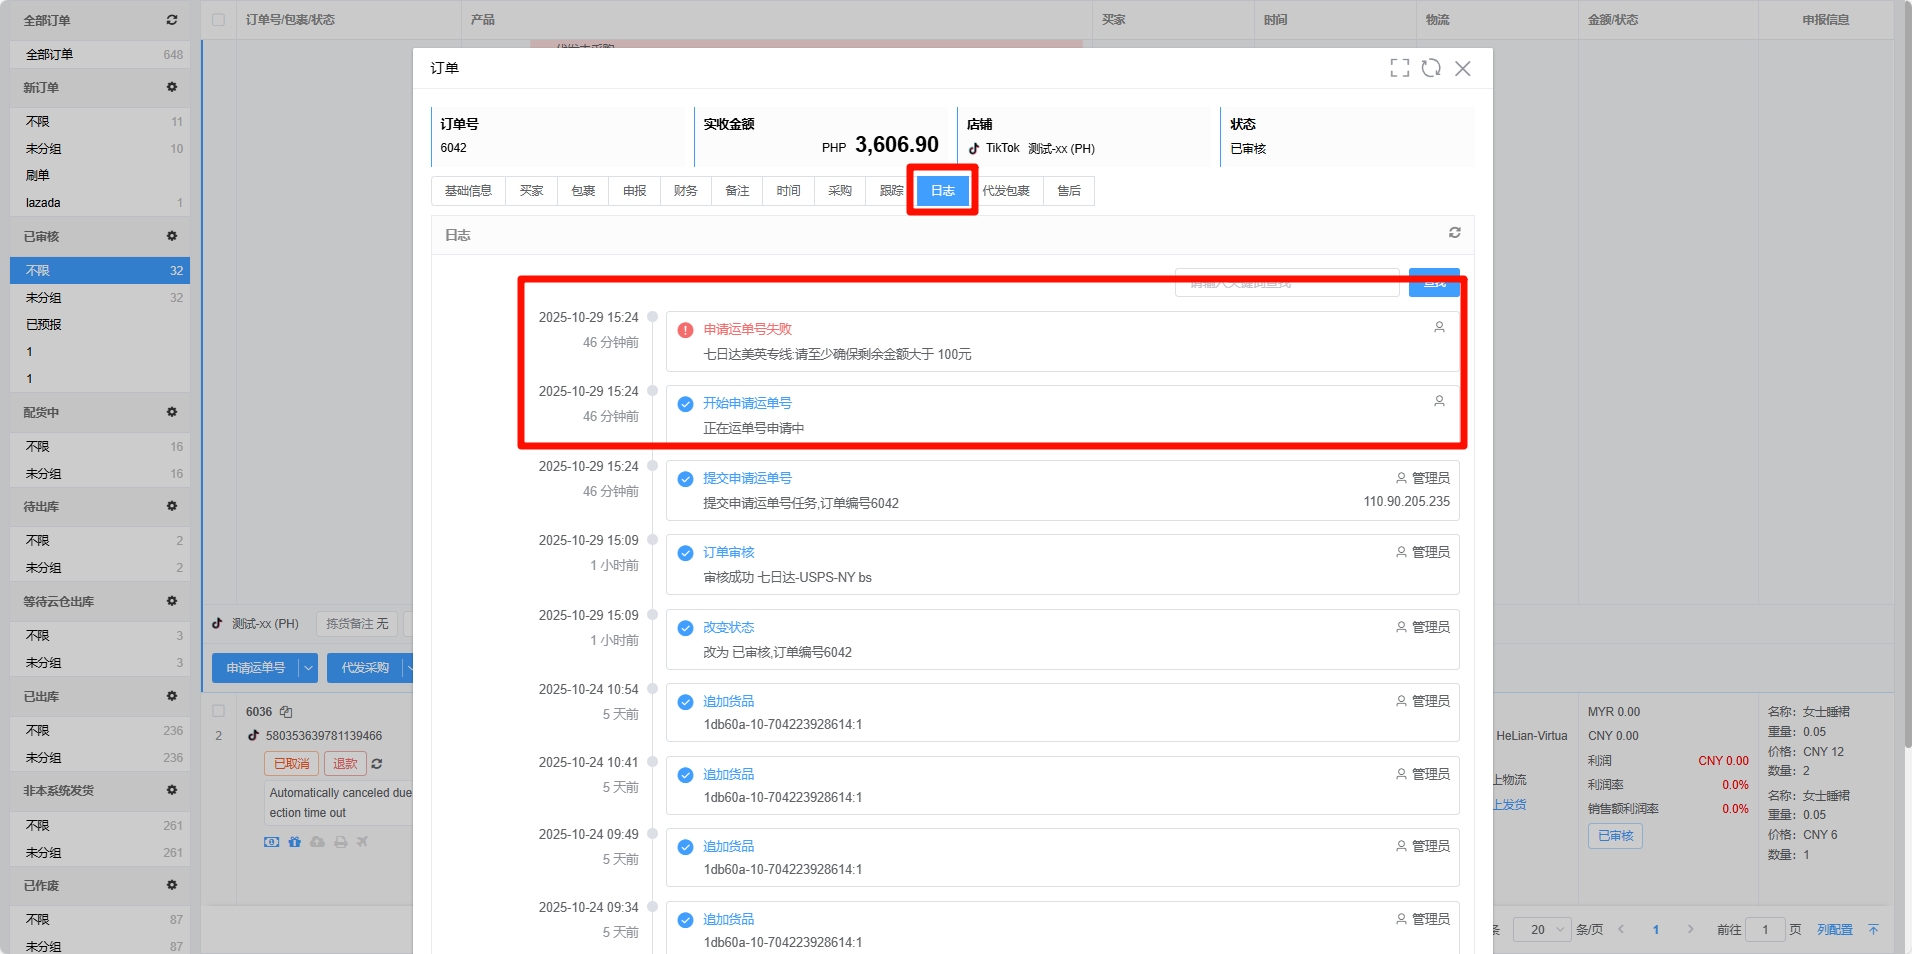This screenshot has width=1912, height=954.
Task: Click refresh icon beside 全部订单 sidebar title
Action: [172, 20]
